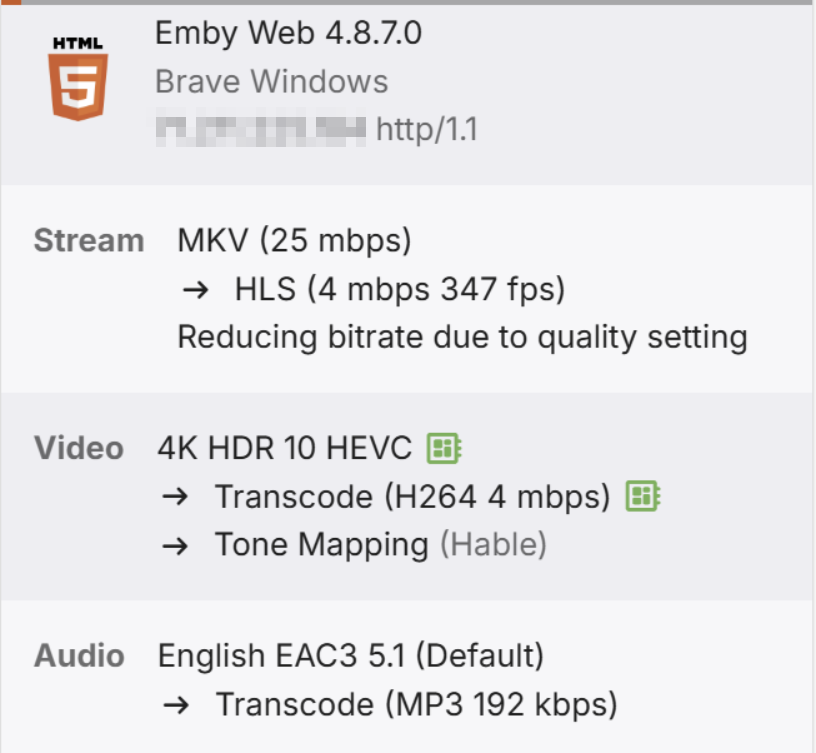816x753 pixels.
Task: Select the Video section label
Action: 78,448
